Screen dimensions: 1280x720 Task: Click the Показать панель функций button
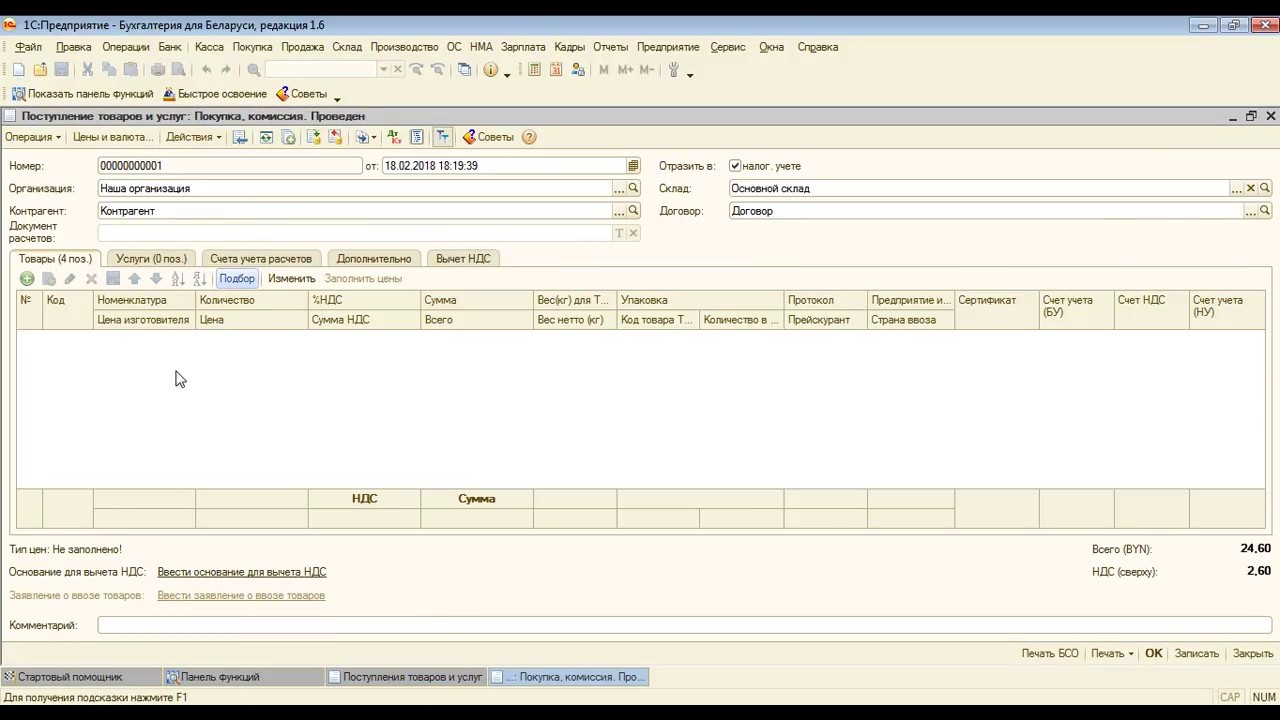tap(82, 94)
